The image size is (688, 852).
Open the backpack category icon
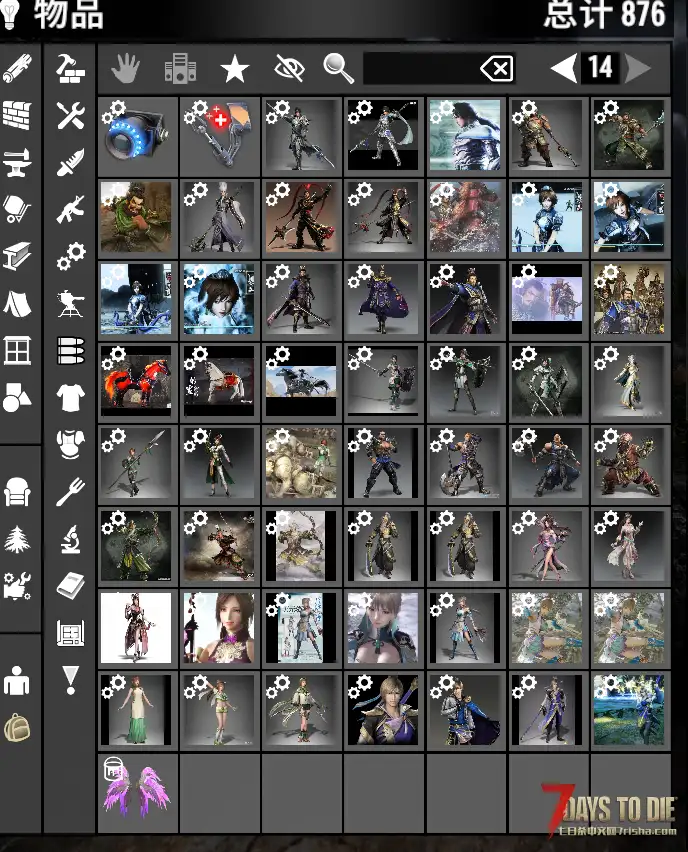click(x=17, y=728)
